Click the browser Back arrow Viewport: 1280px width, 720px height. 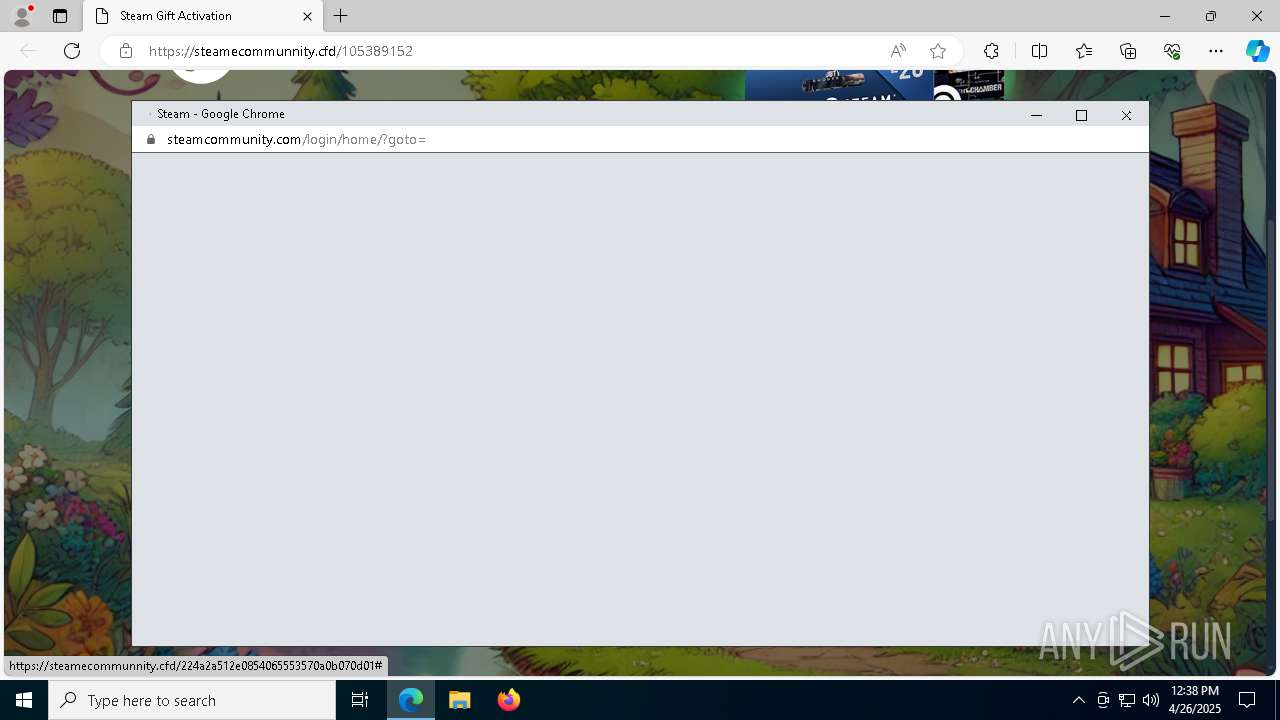[x=28, y=51]
